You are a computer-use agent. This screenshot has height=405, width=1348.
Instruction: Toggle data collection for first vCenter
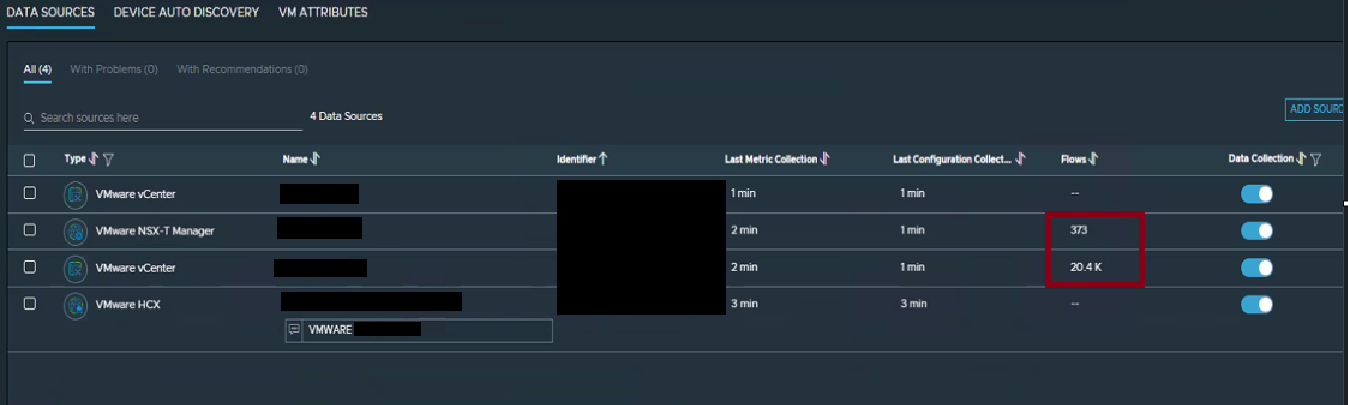[1257, 194]
